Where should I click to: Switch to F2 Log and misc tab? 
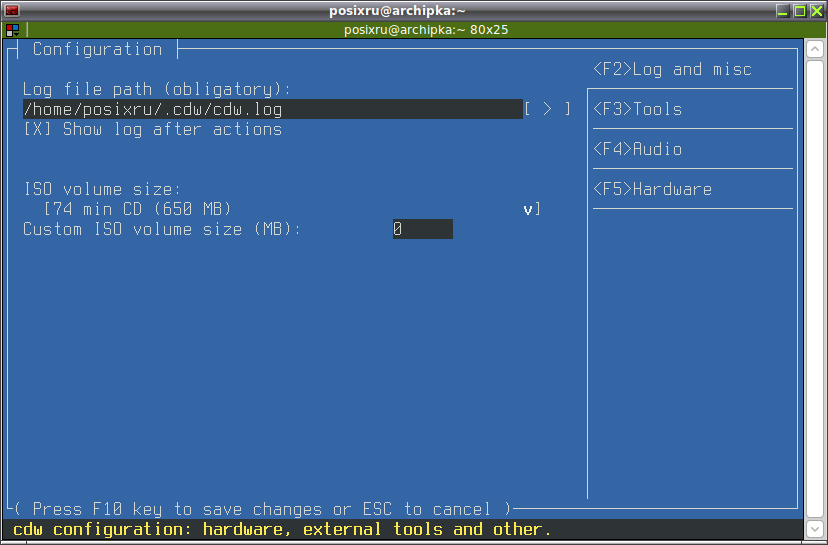[672, 69]
